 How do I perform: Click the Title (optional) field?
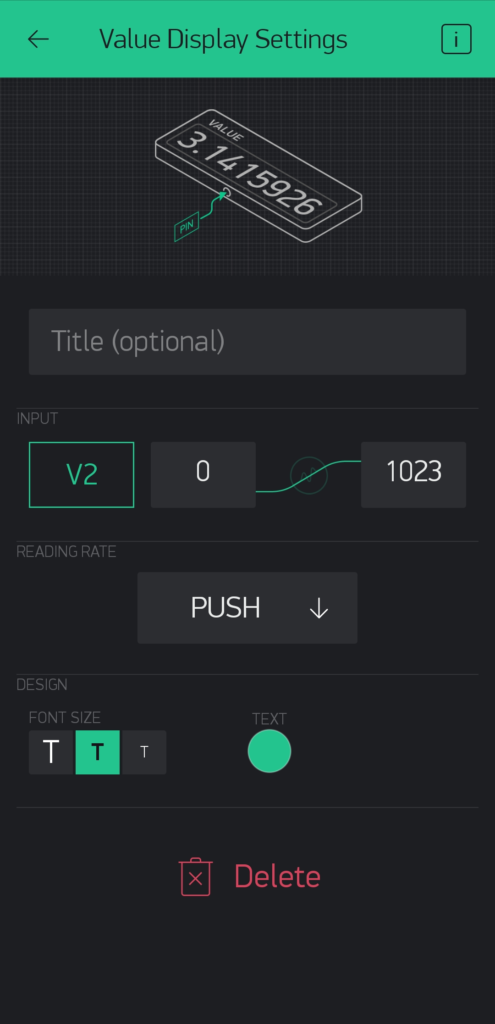(x=248, y=342)
